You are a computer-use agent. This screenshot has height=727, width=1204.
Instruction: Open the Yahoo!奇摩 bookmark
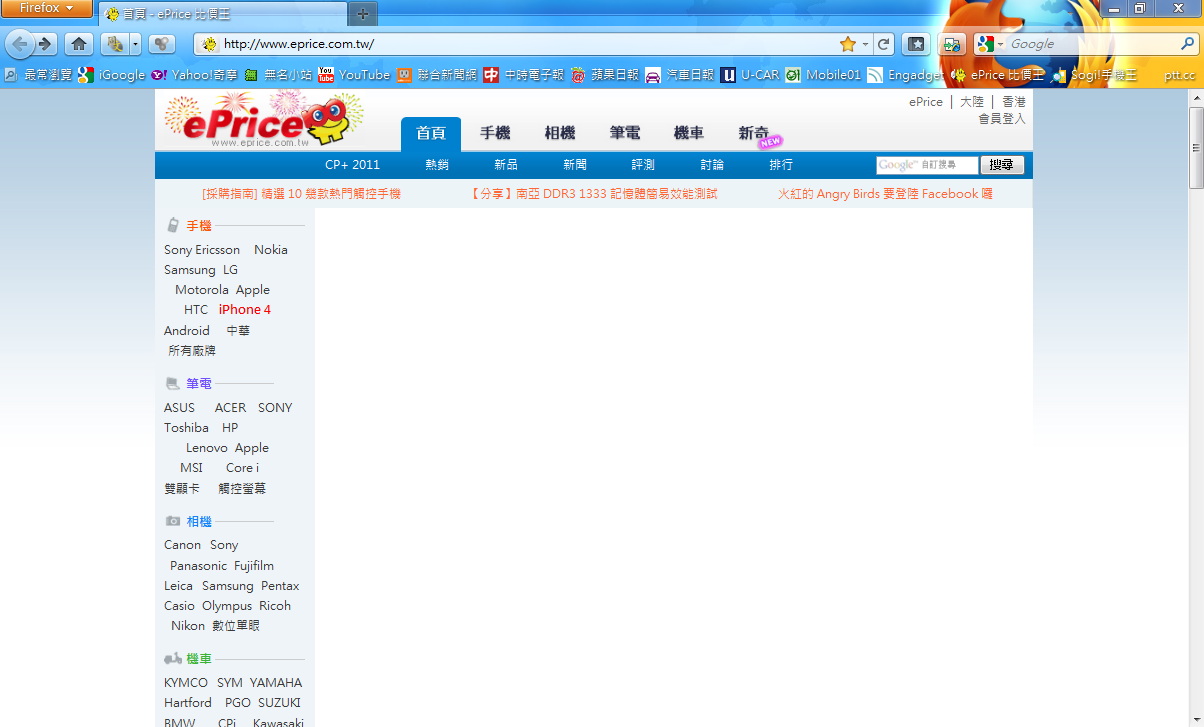[x=194, y=75]
